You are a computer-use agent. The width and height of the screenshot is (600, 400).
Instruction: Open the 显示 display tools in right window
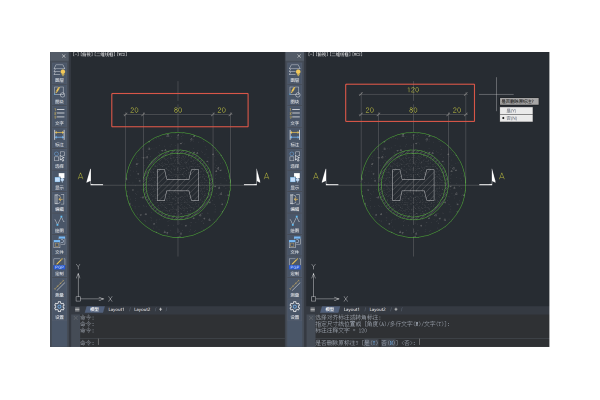295,180
